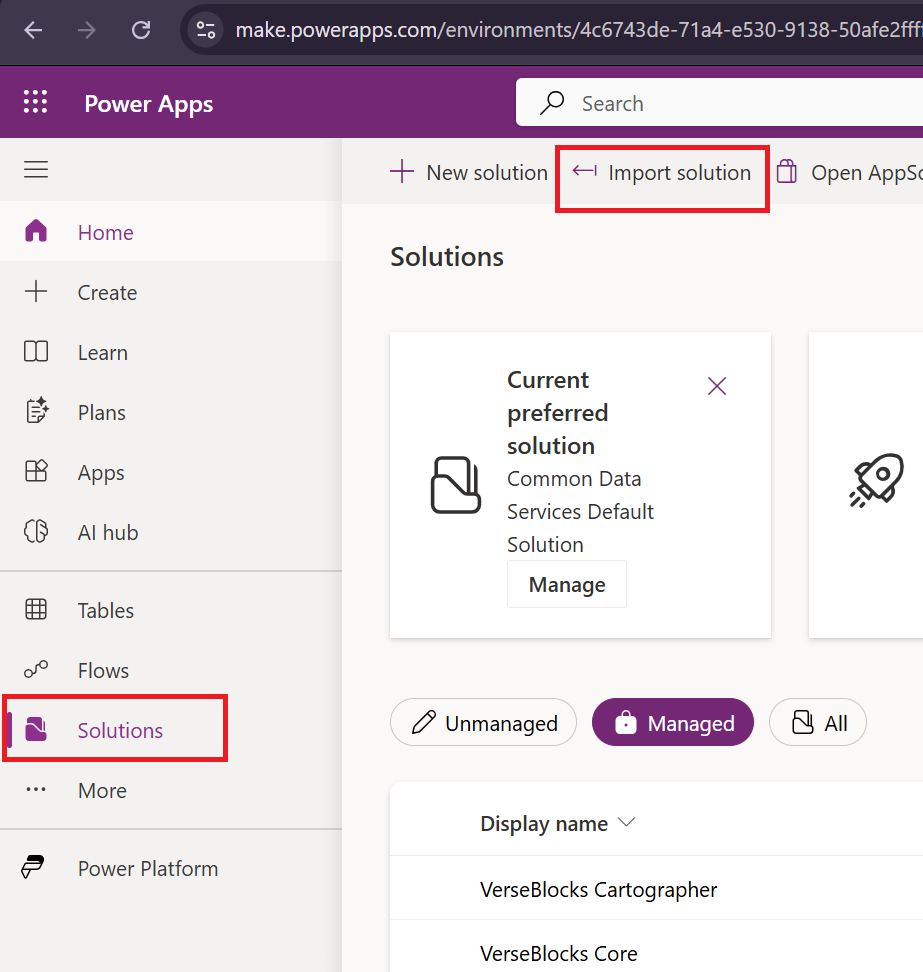Click the AI hub brain icon
The image size is (923, 972).
click(36, 531)
